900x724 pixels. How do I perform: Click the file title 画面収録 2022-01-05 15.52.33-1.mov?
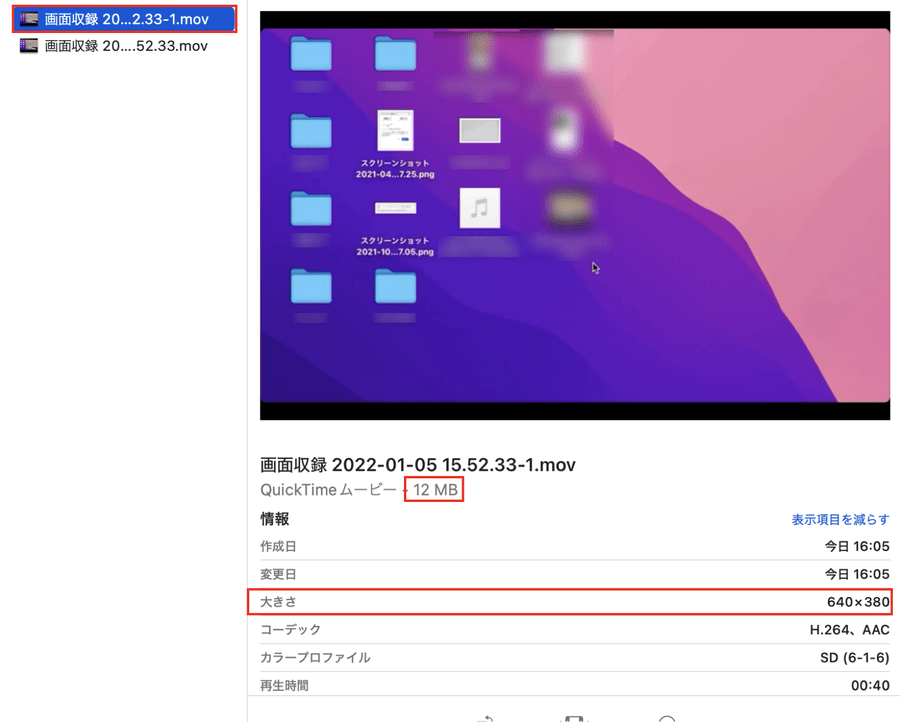coord(417,464)
